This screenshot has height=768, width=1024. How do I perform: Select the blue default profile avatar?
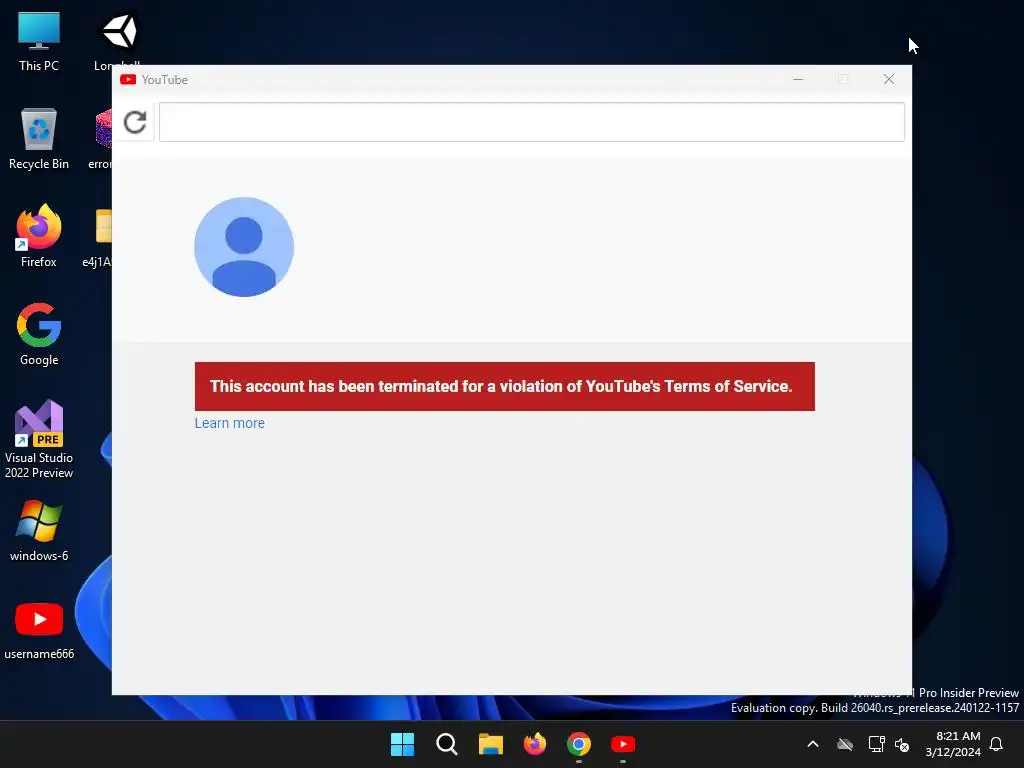tap(244, 247)
